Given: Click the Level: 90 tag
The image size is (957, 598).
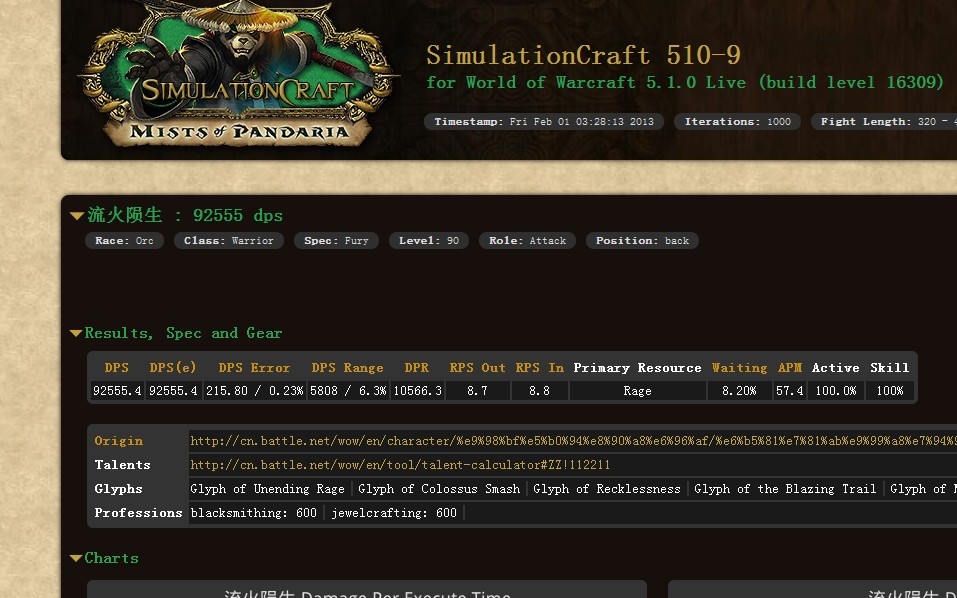Looking at the screenshot, I should coord(429,240).
